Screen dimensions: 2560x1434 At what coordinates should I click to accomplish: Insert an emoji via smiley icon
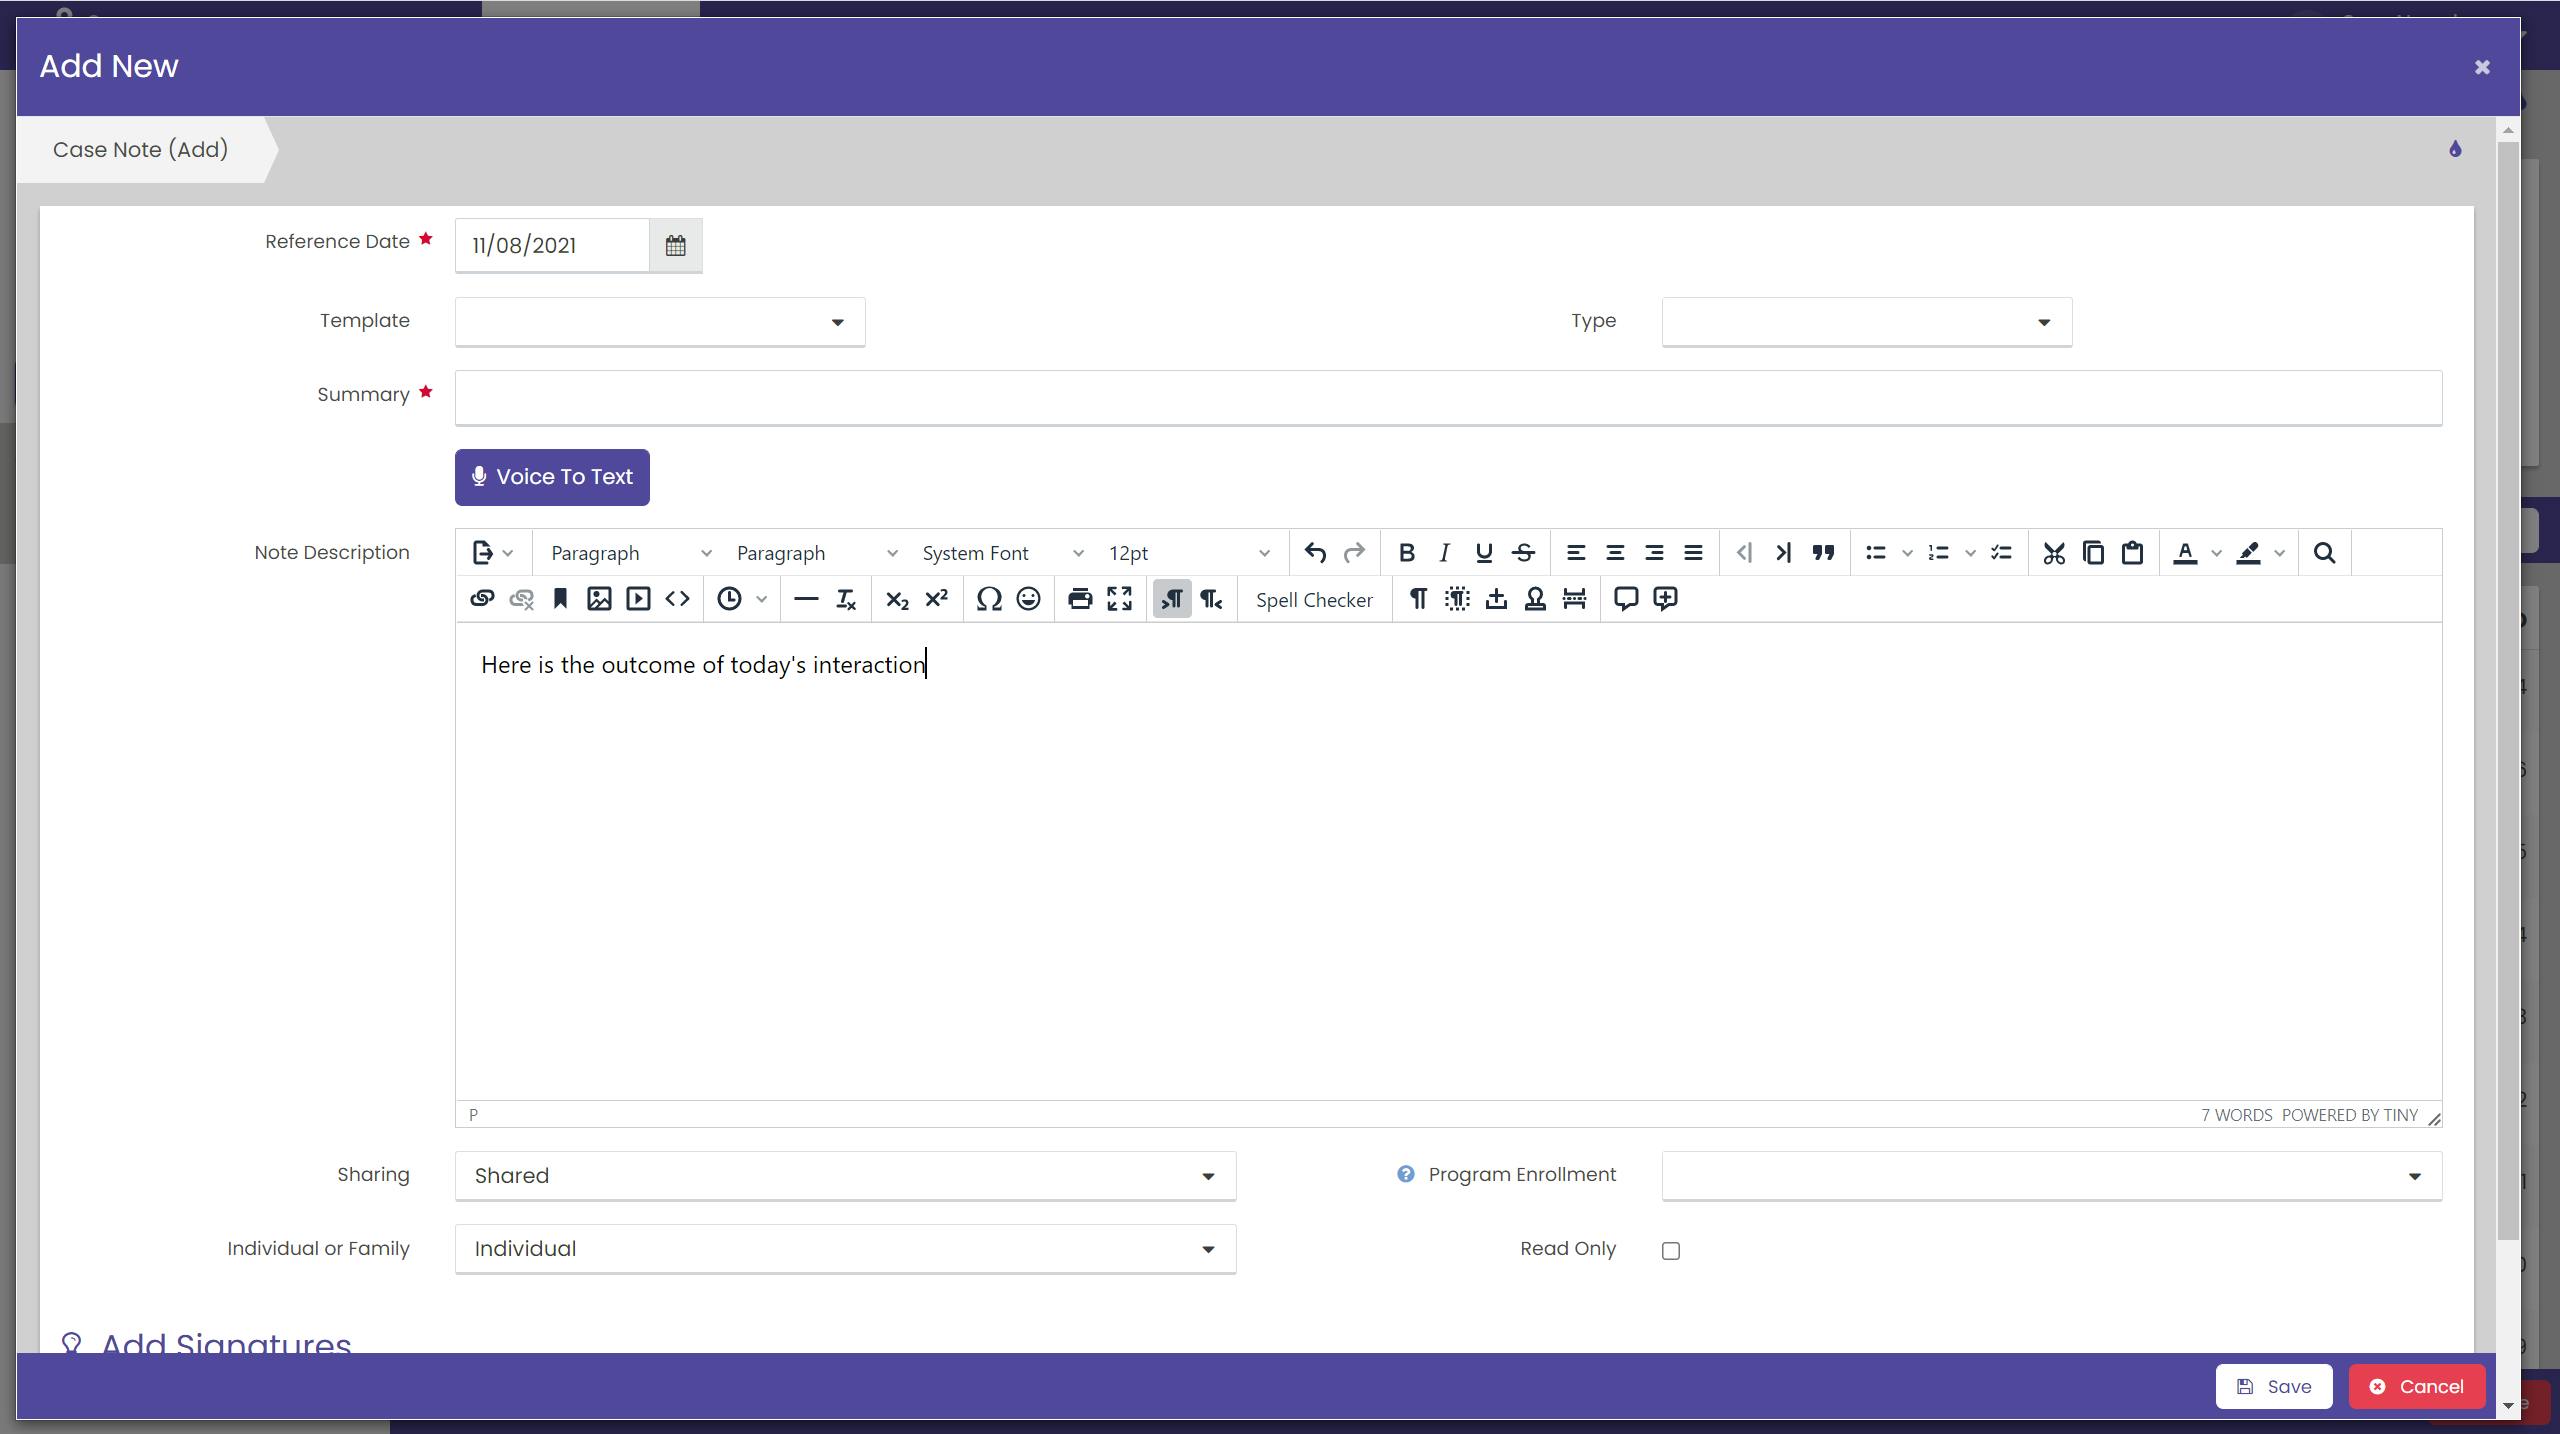1028,599
